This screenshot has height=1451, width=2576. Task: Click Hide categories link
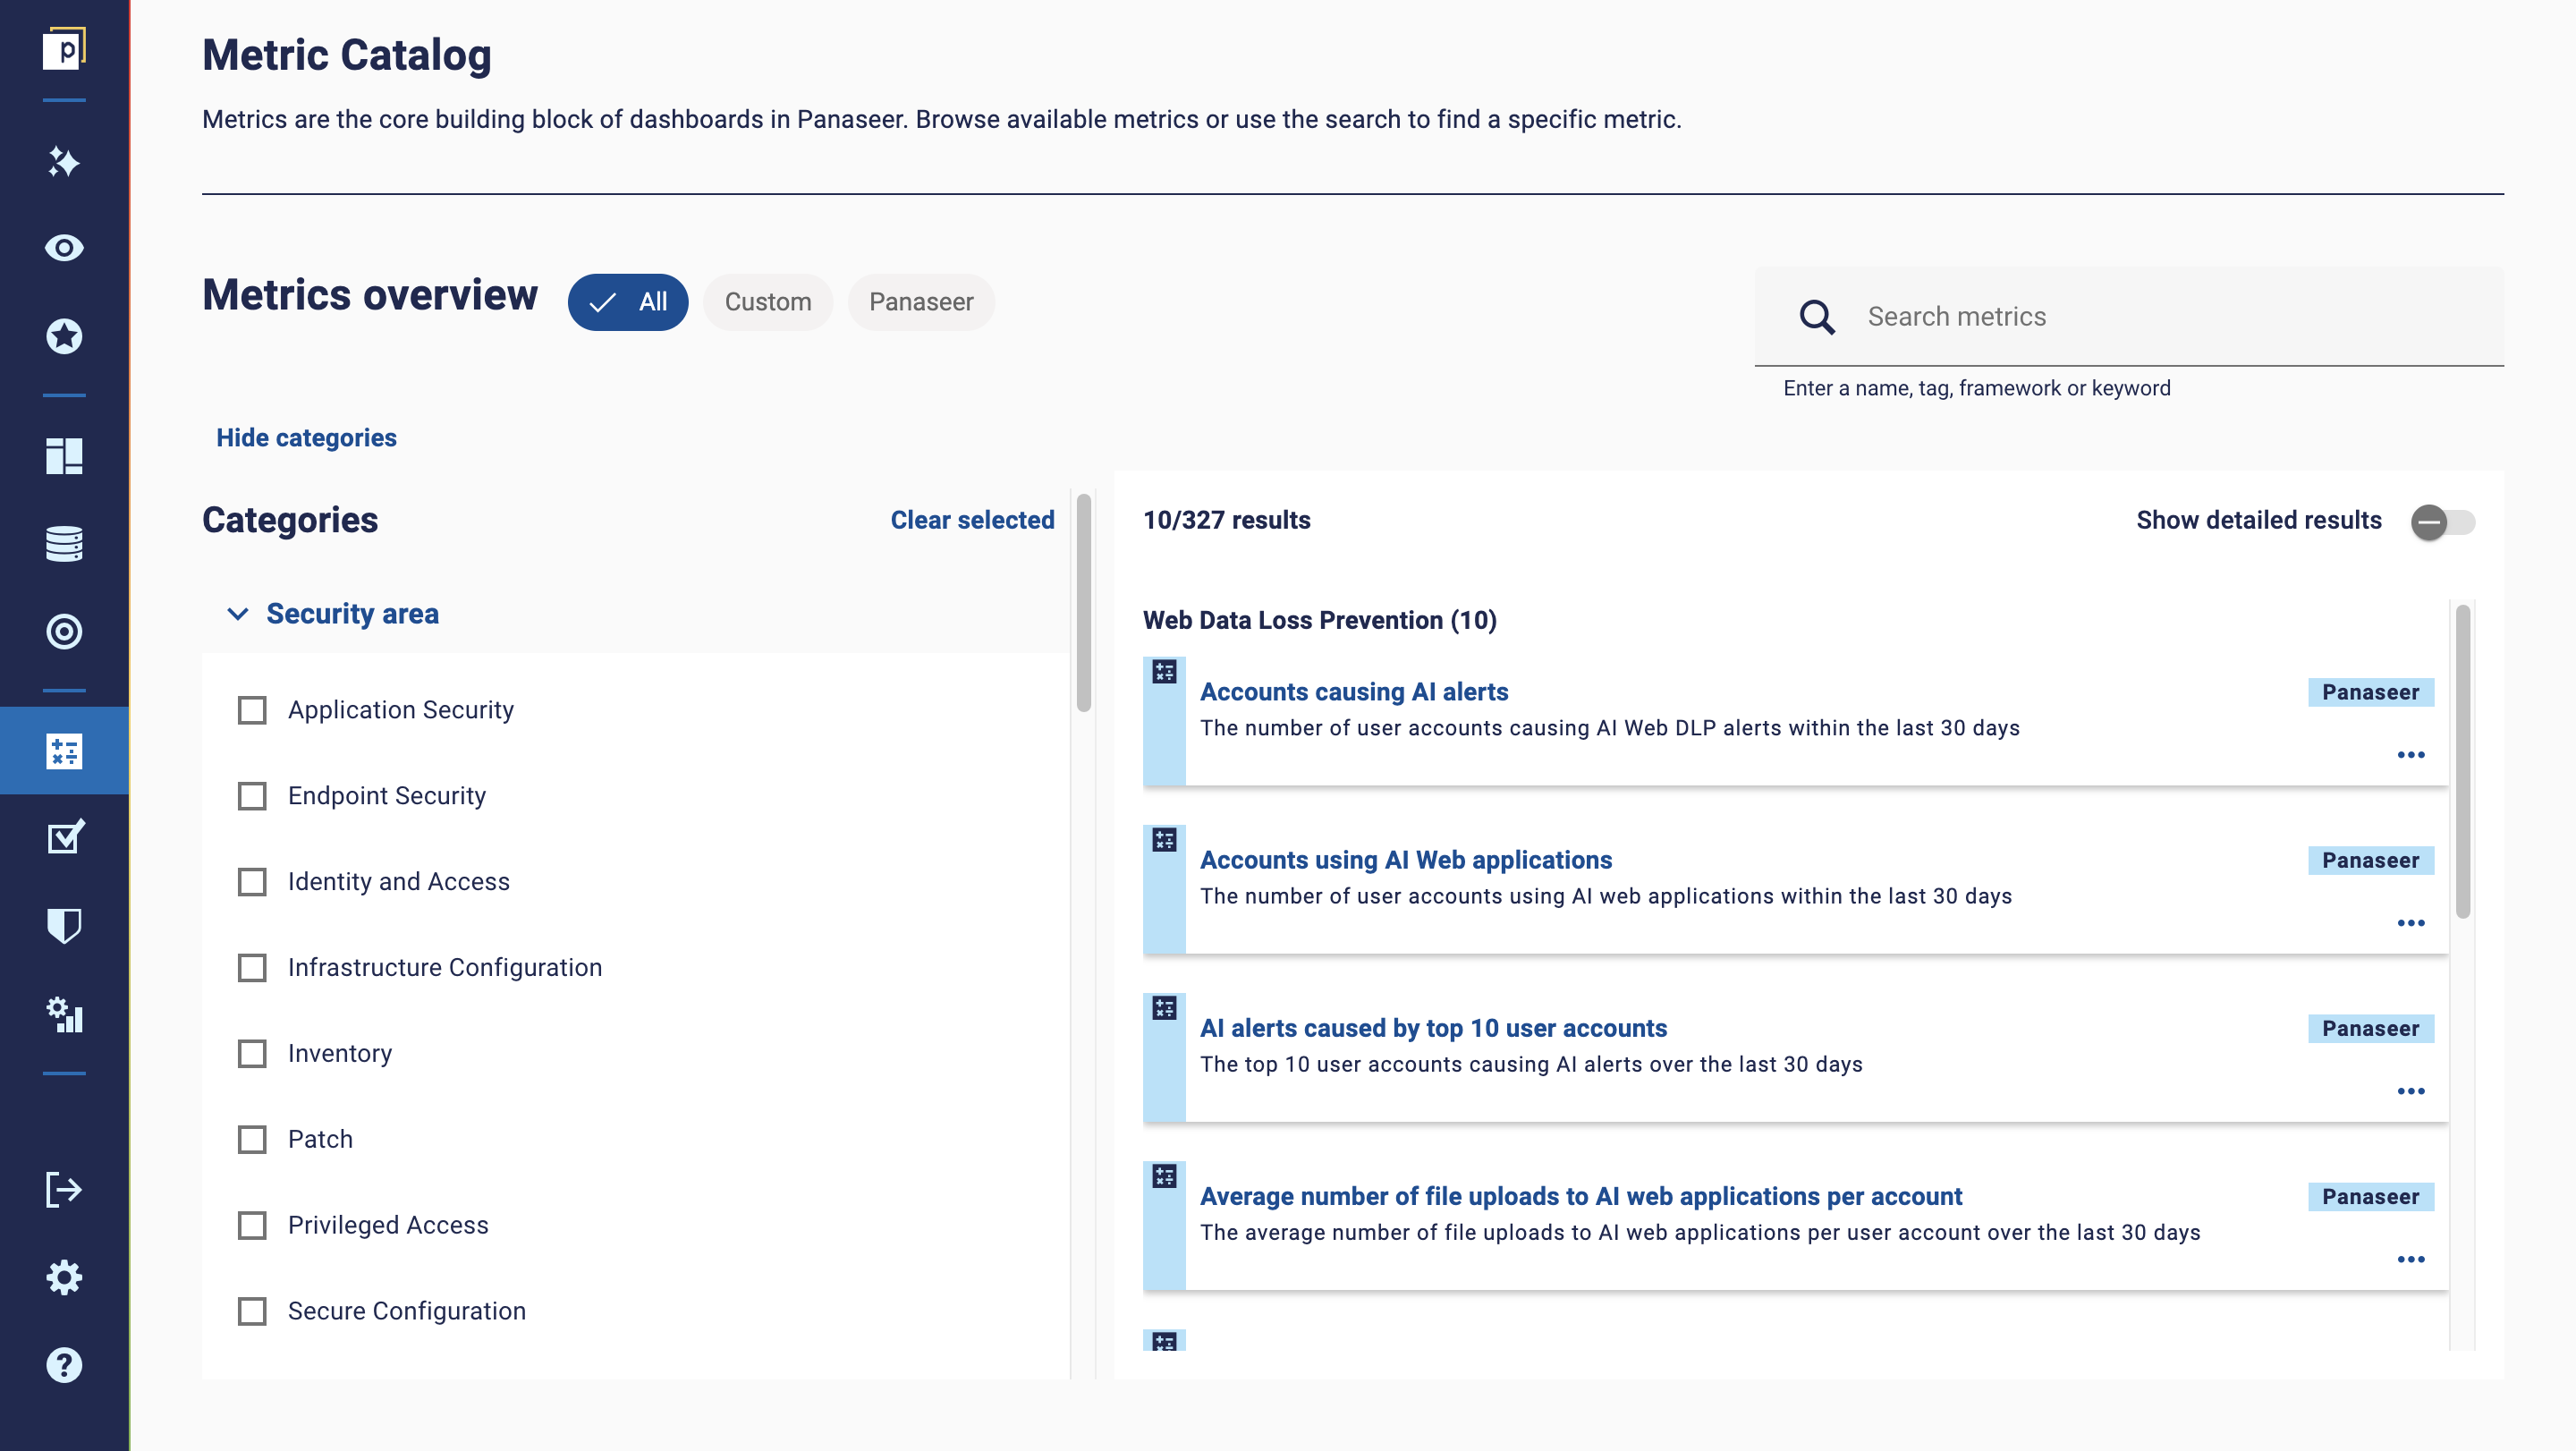click(x=306, y=438)
